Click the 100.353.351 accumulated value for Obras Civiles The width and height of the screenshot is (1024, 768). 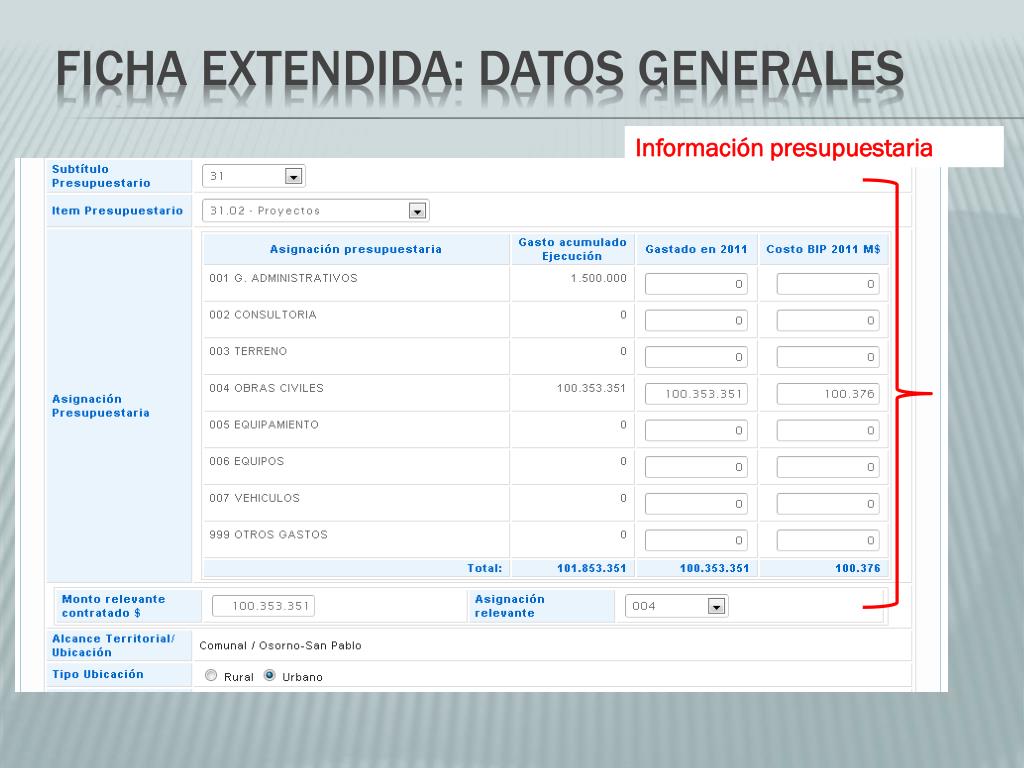click(591, 388)
